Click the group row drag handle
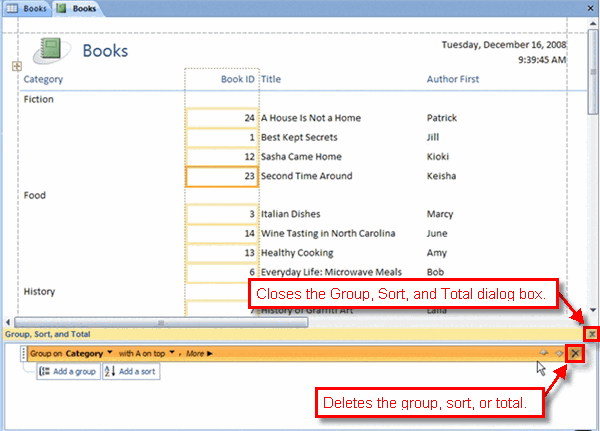Image resolution: width=600 pixels, height=431 pixels. [x=24, y=353]
